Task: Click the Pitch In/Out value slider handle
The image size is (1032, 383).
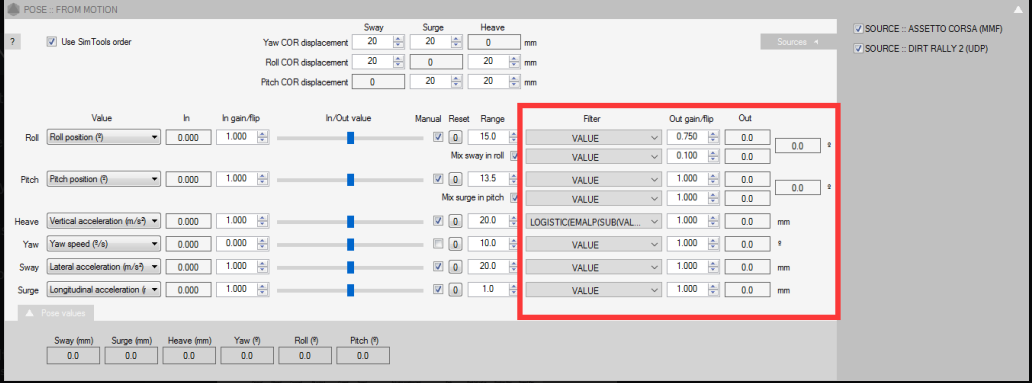Action: 351,180
